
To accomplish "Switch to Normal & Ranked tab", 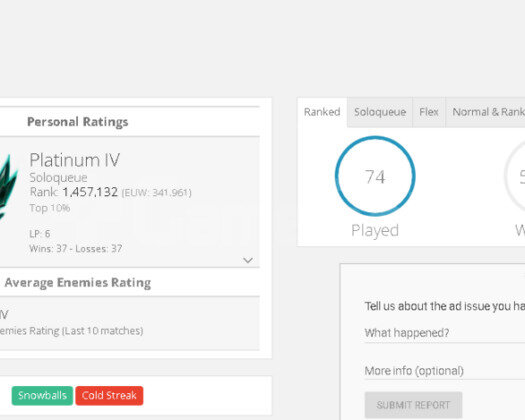I will (x=485, y=112).
